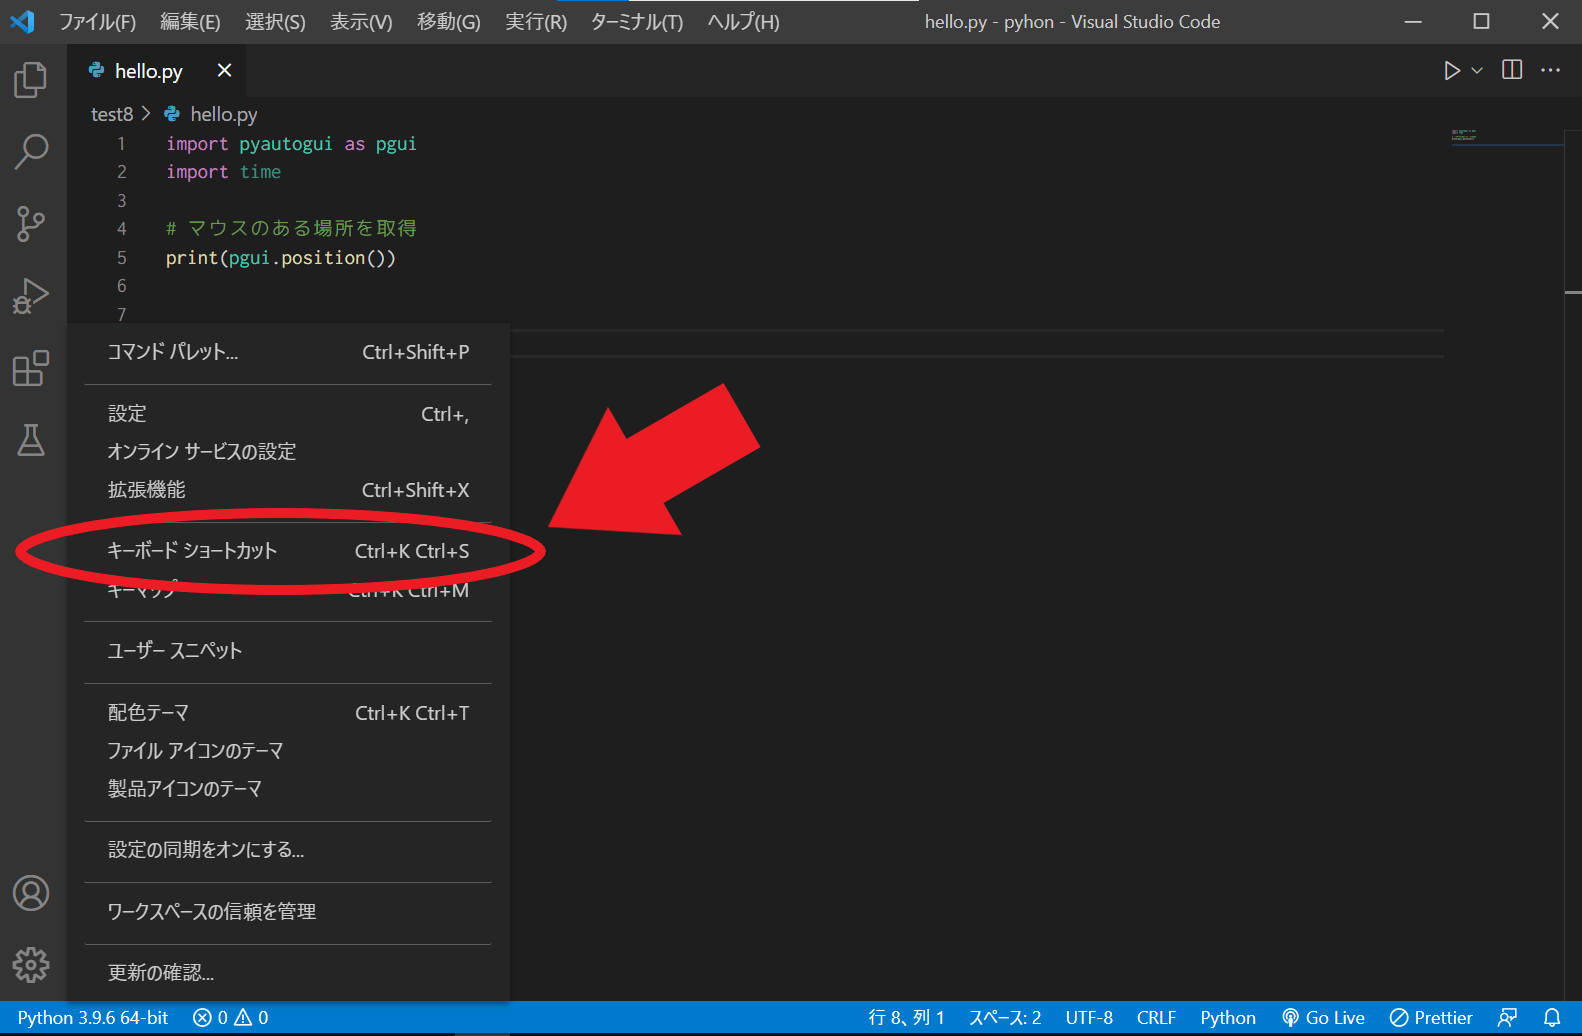Open Run and Debug view icon
1582x1036 pixels.
(31, 296)
